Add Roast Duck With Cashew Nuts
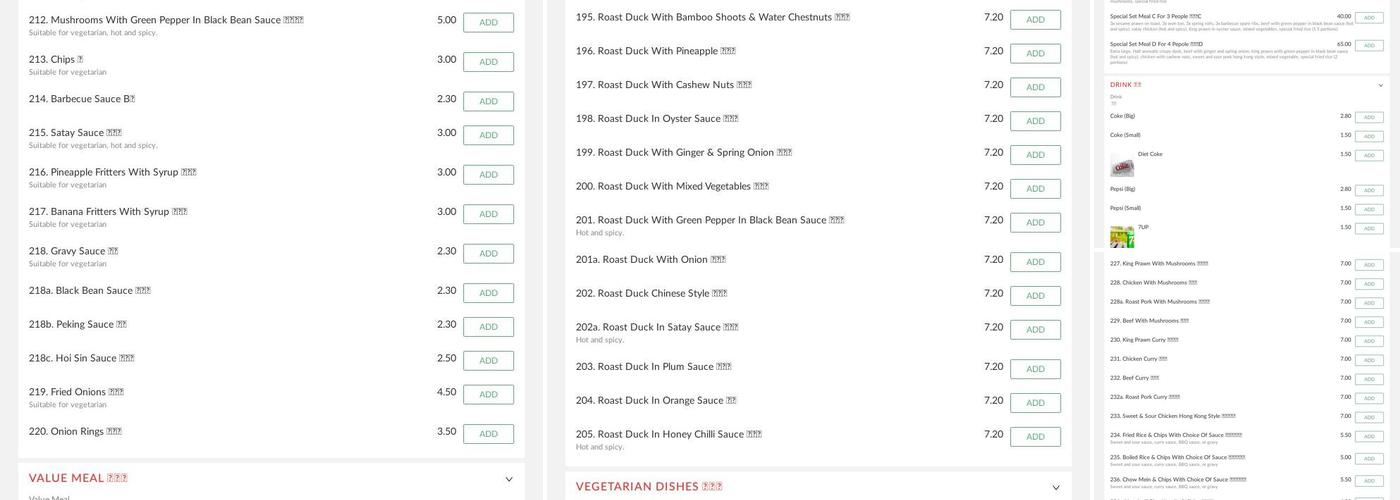 (x=1035, y=87)
